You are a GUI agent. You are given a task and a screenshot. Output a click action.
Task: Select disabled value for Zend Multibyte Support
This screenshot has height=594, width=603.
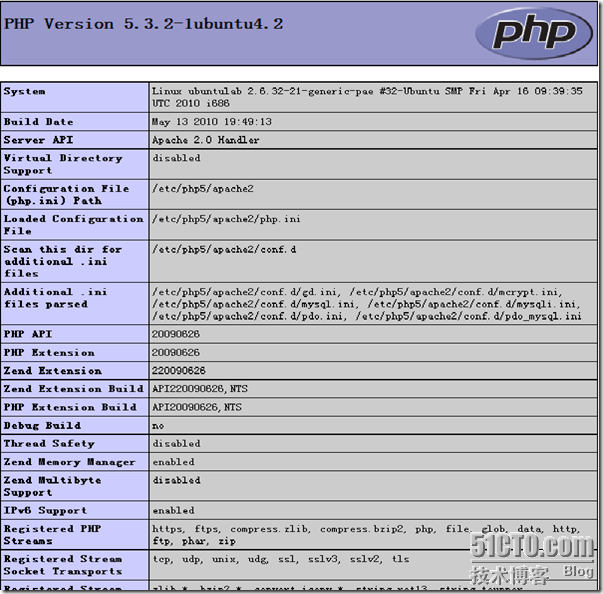(x=176, y=480)
